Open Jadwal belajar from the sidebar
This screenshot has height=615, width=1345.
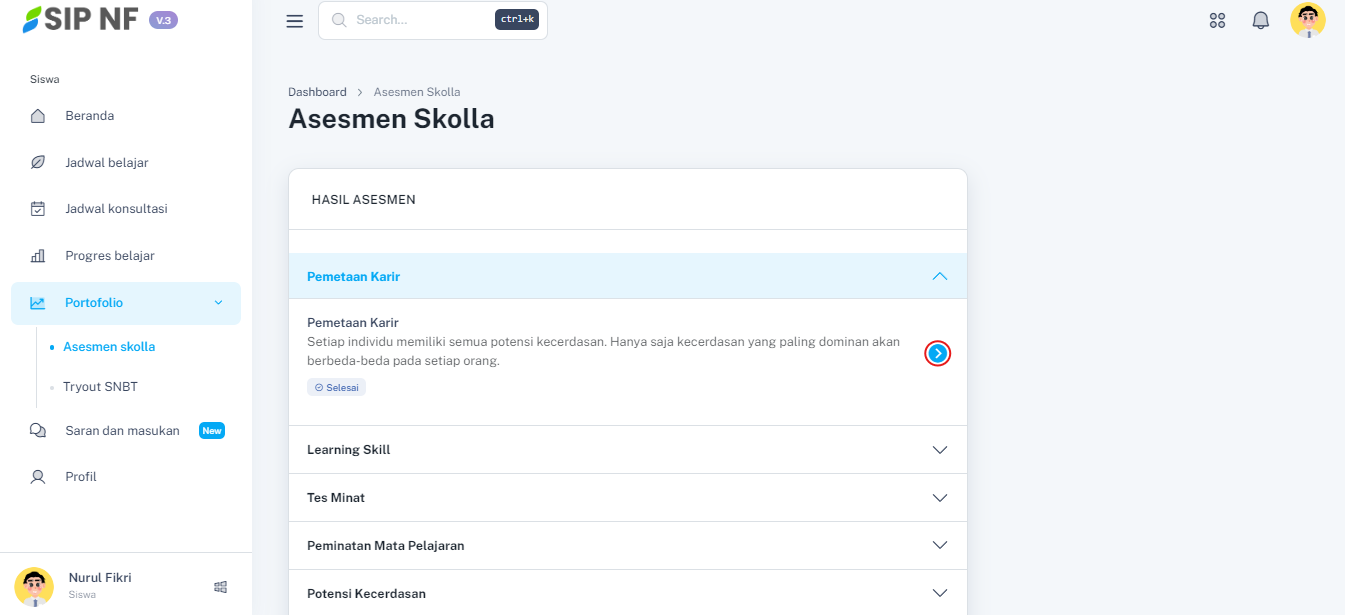[106, 162]
